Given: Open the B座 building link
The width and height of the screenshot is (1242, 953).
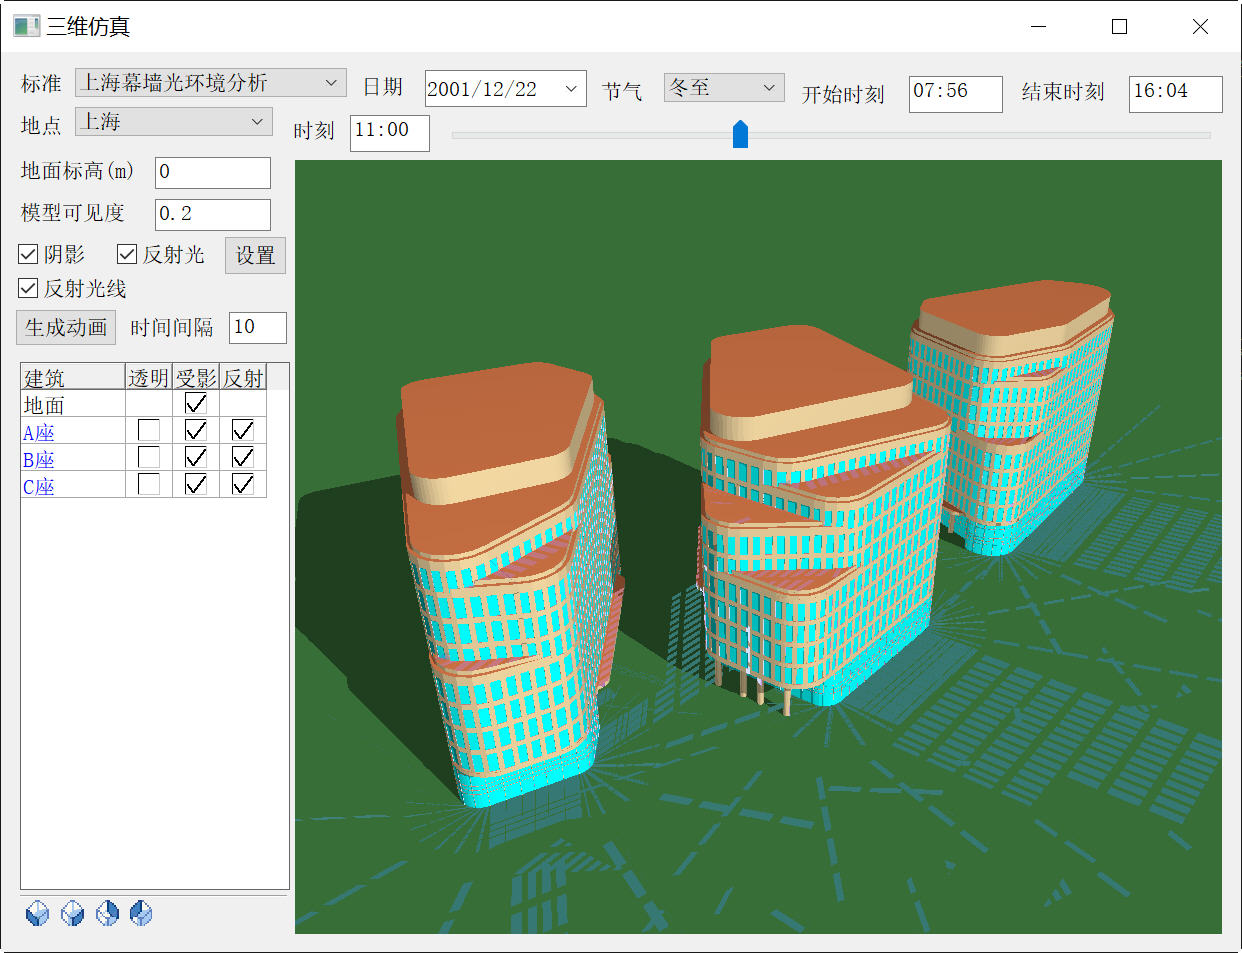Looking at the screenshot, I should [x=39, y=460].
